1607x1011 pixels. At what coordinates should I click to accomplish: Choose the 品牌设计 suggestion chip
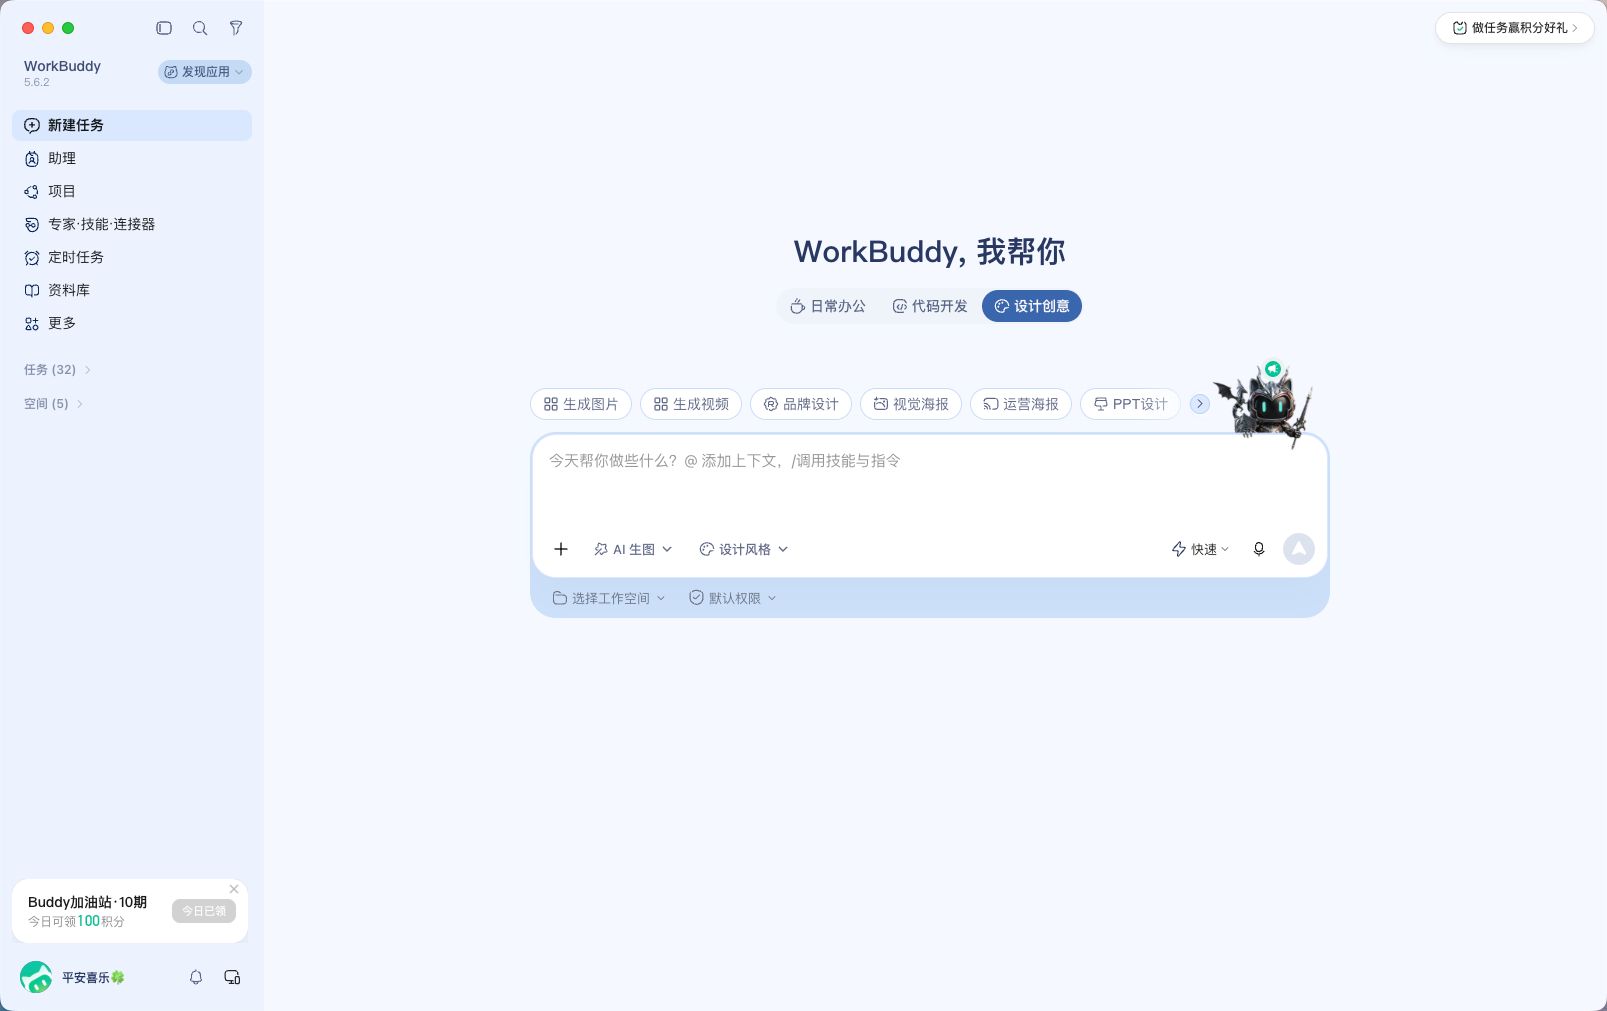click(x=801, y=404)
